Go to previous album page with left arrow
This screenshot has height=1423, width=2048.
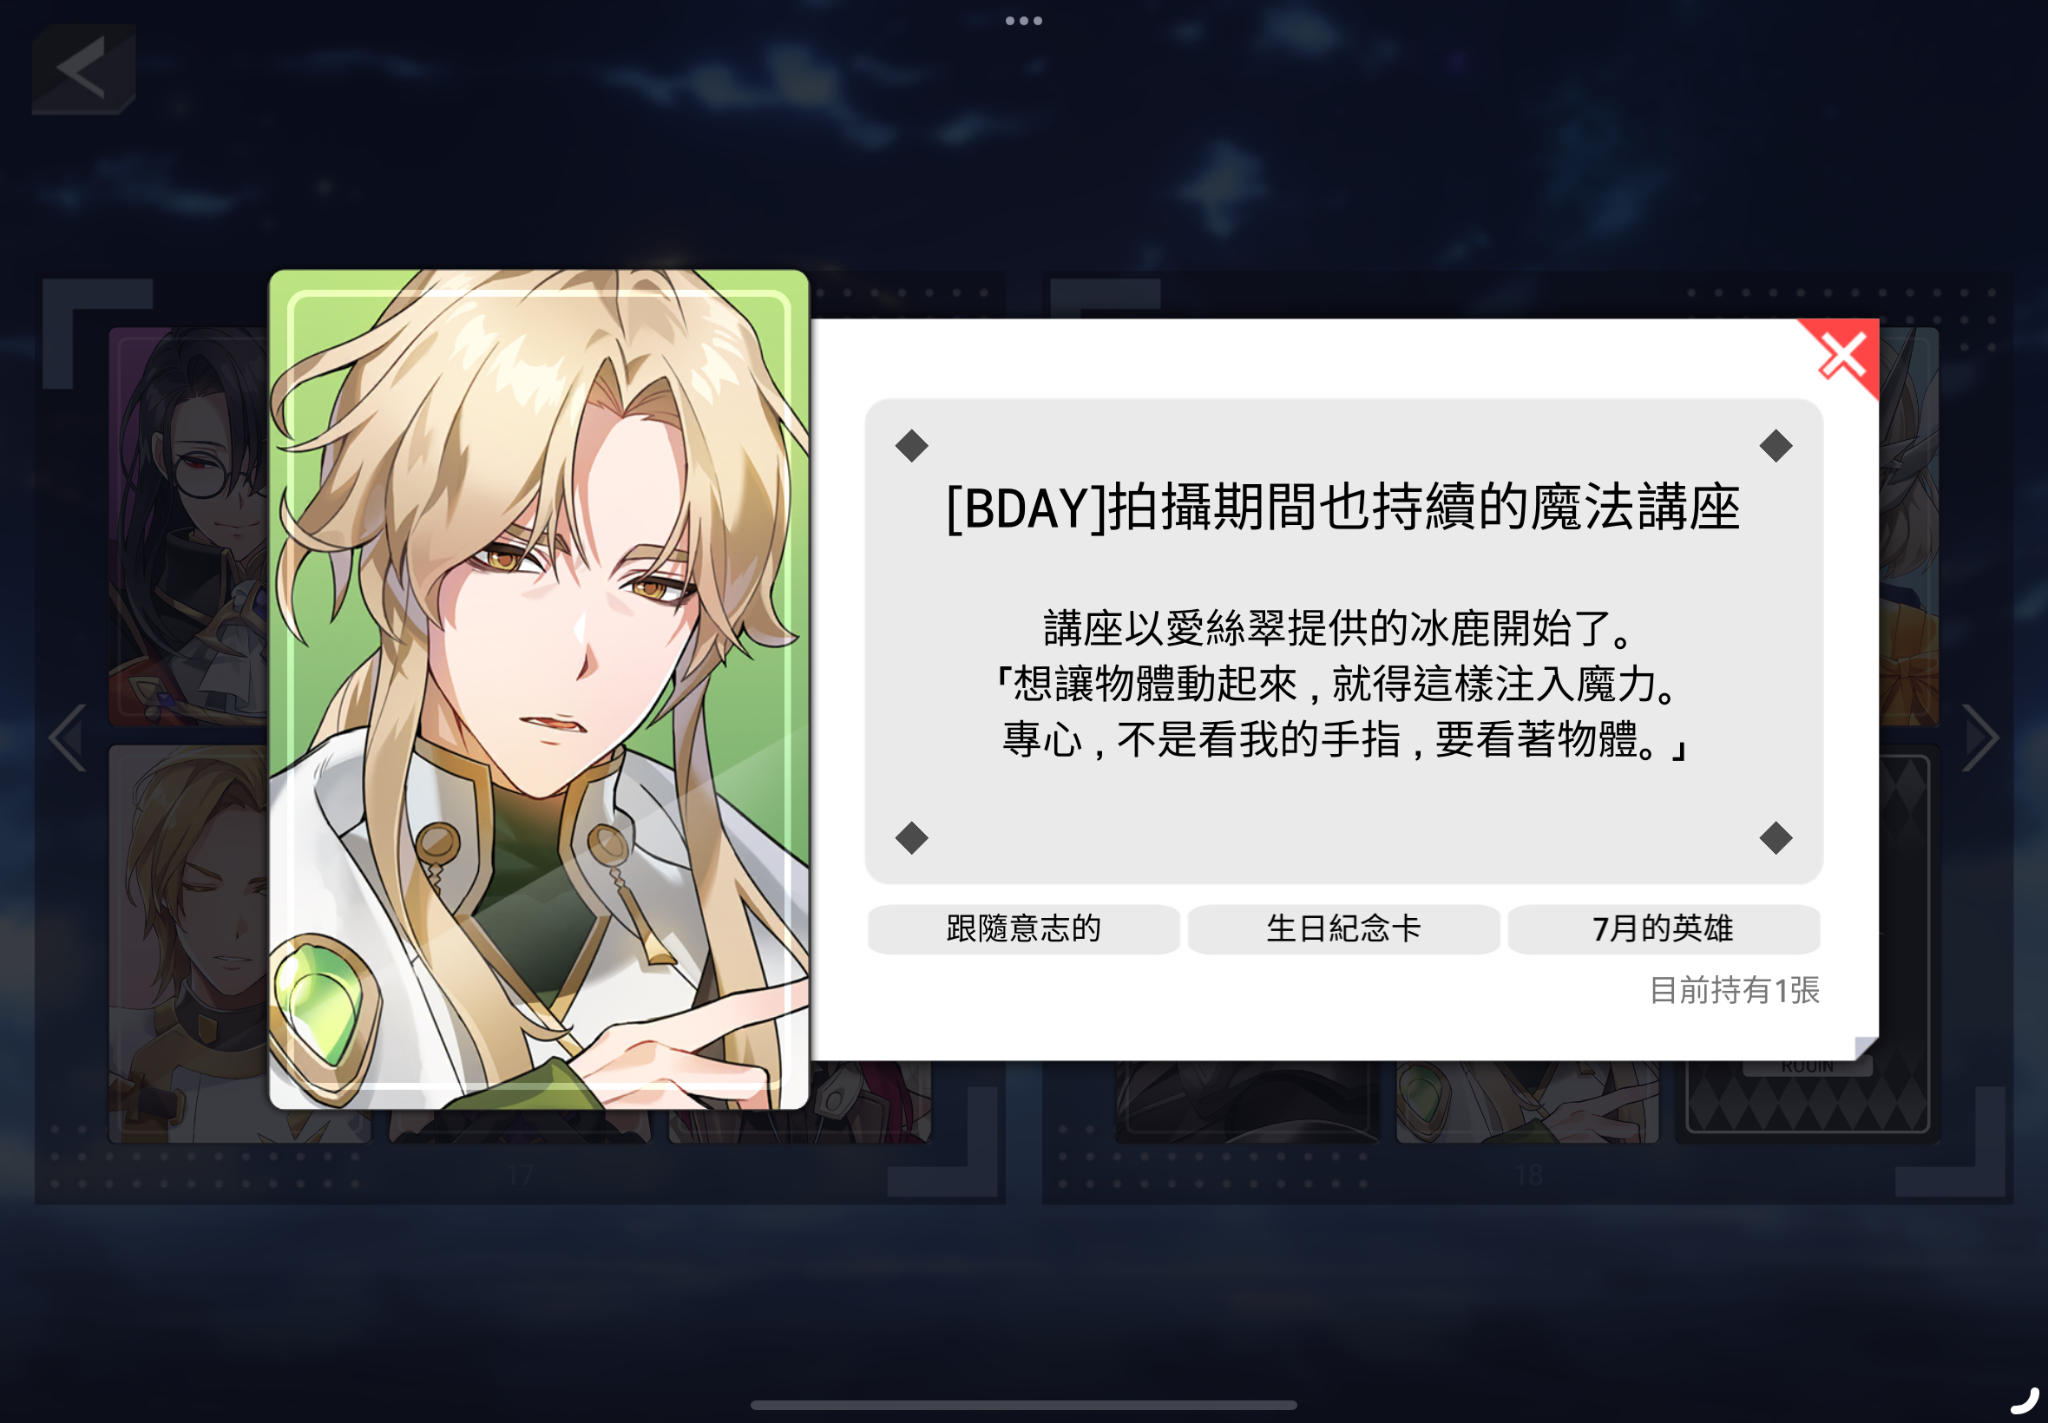tap(68, 738)
